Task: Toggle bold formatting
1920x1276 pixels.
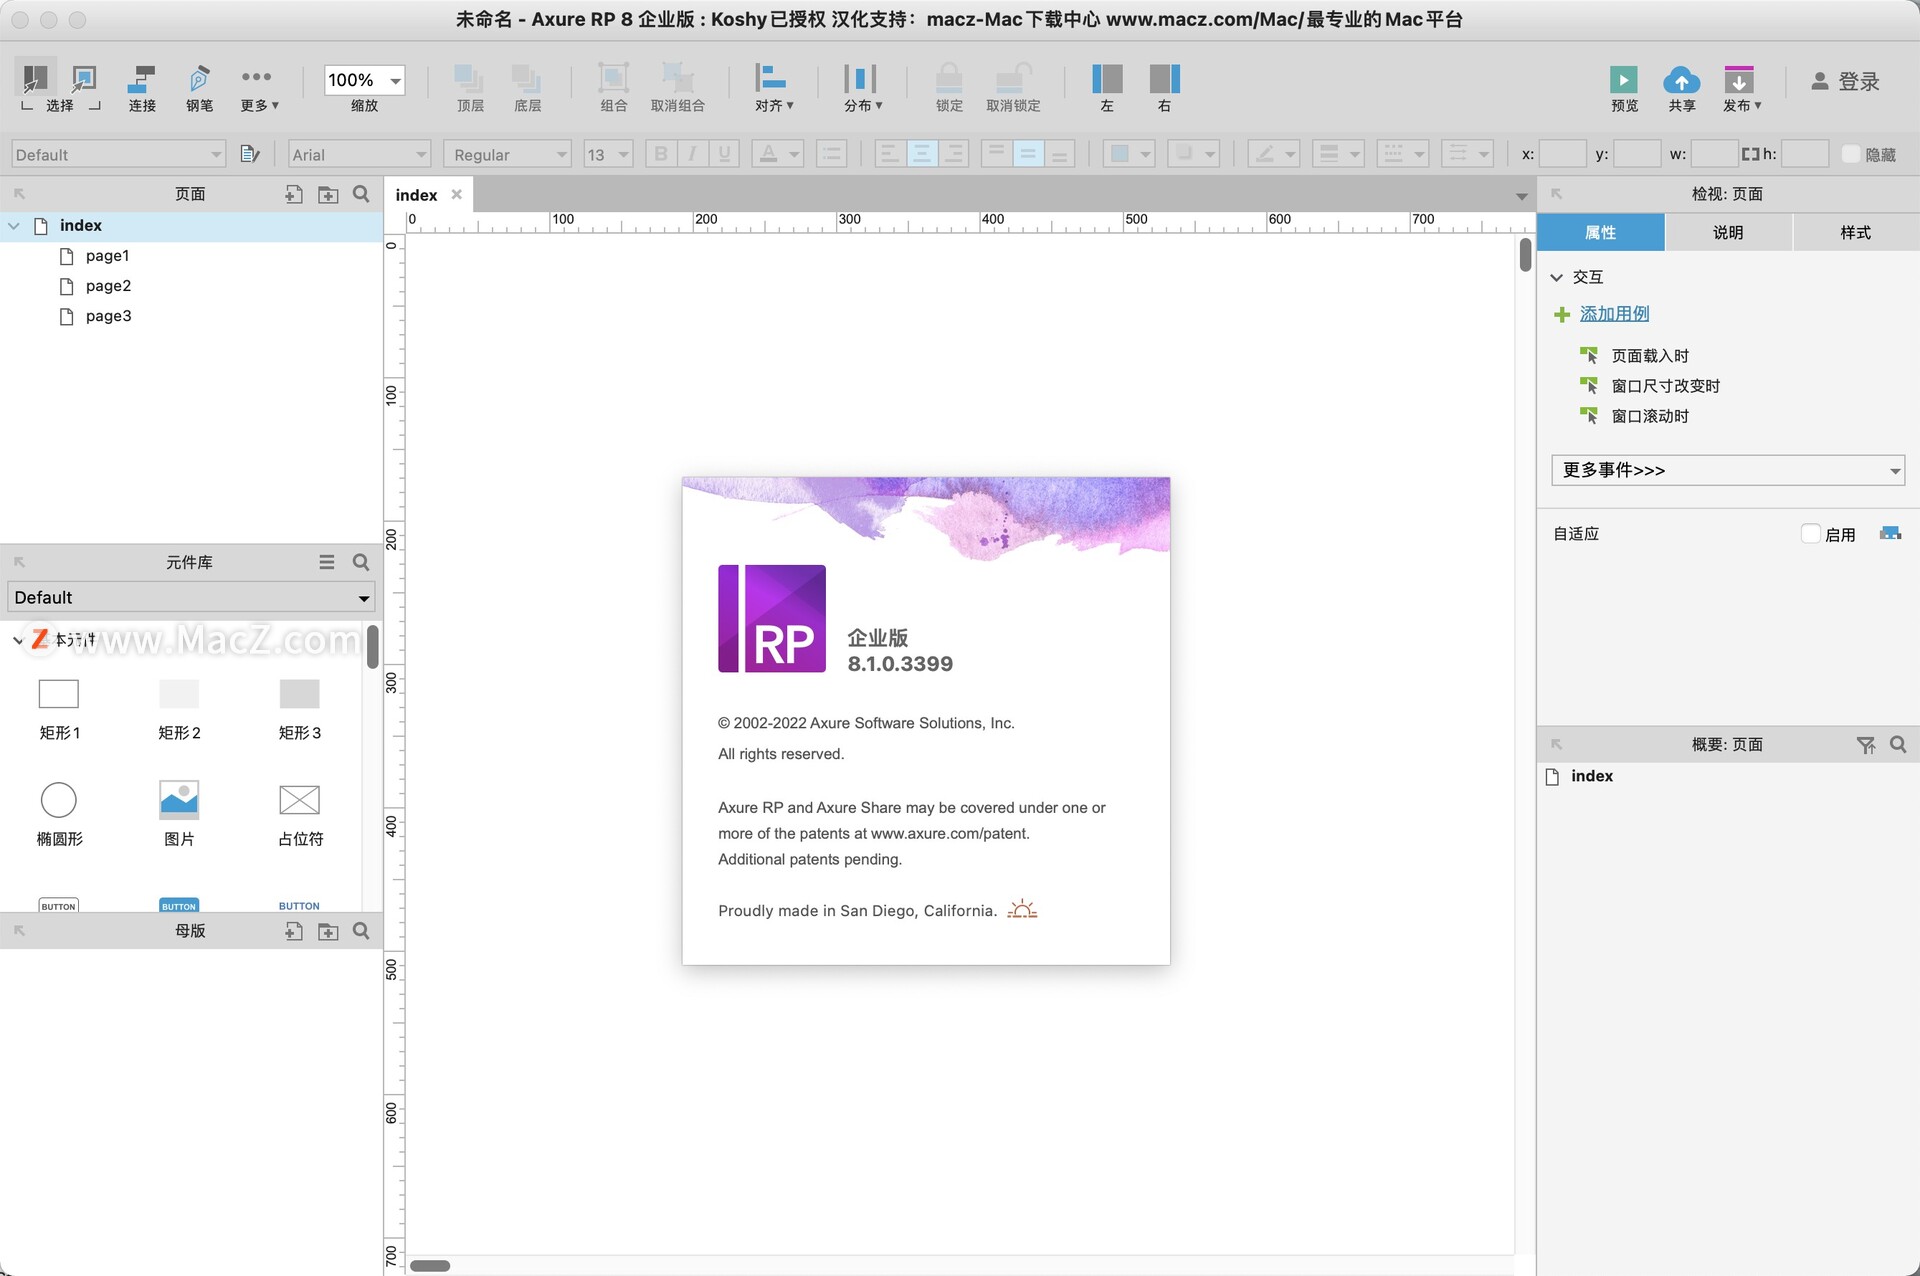Action: [660, 154]
